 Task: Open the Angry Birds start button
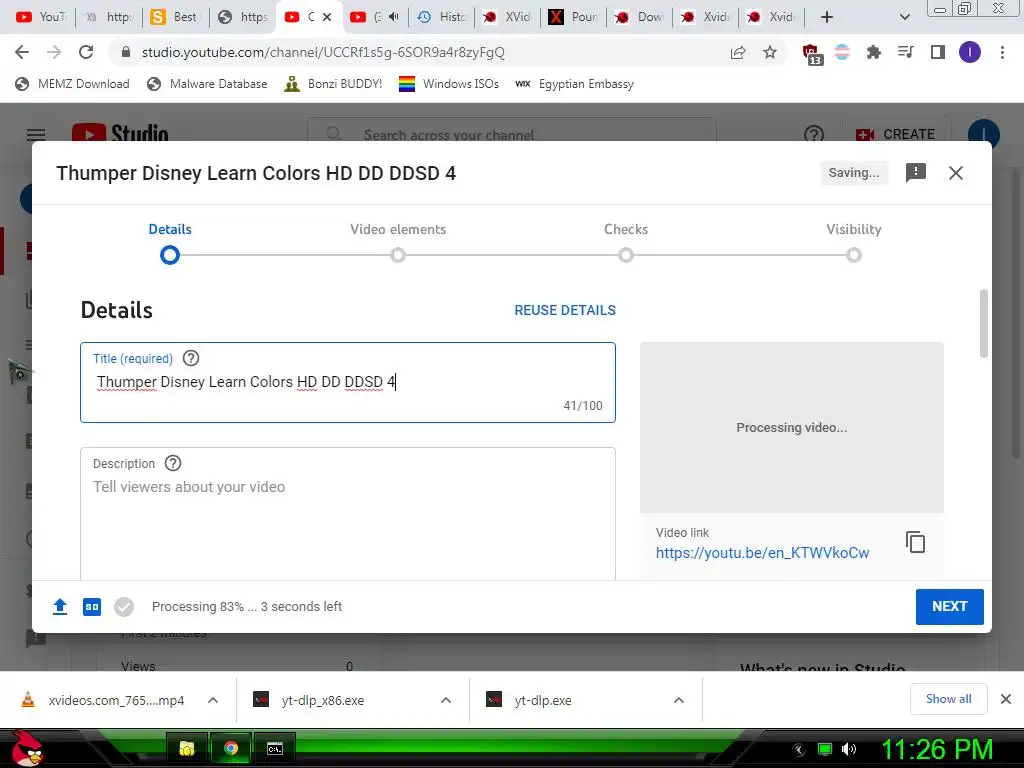(26, 748)
